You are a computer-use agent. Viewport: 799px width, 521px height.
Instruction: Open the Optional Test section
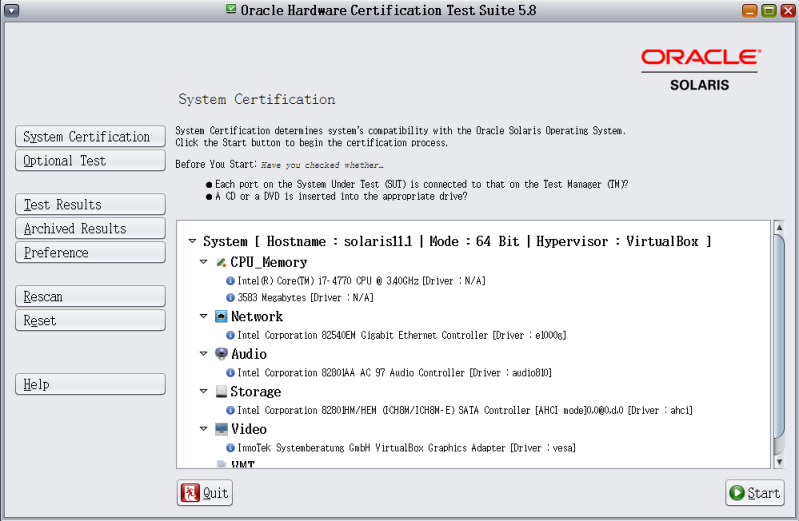click(x=90, y=161)
